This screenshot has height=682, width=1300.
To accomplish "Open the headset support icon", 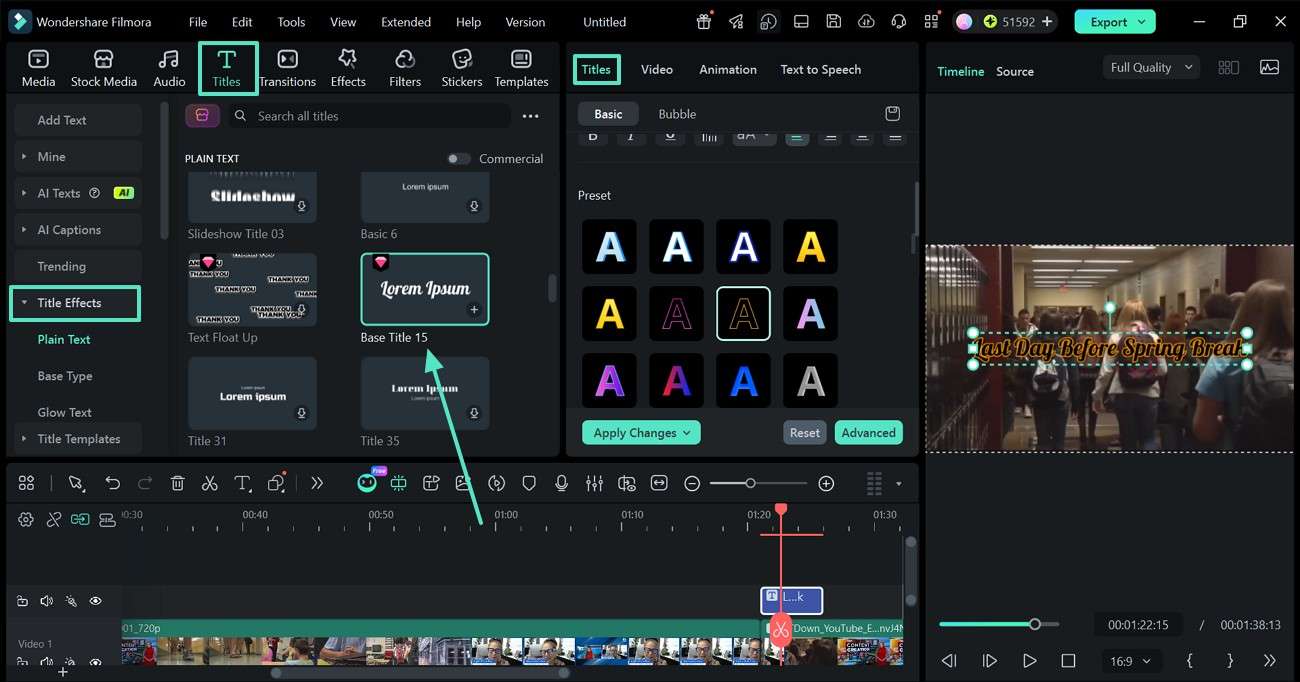I will point(898,21).
